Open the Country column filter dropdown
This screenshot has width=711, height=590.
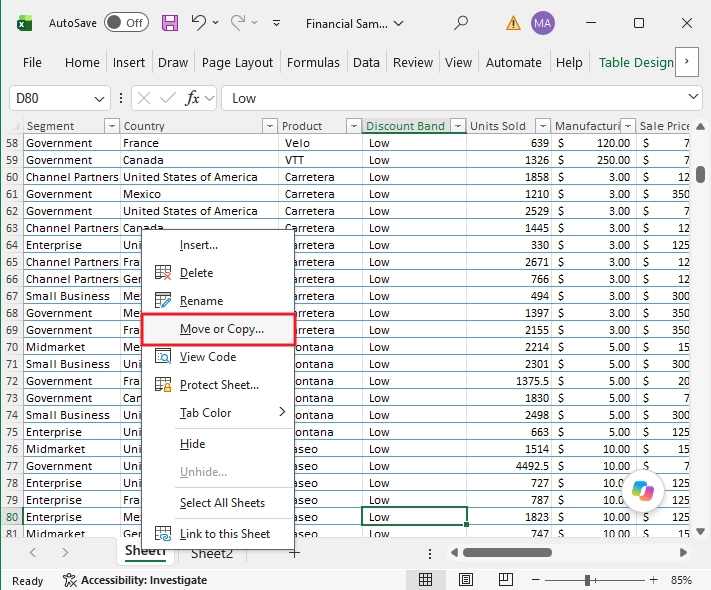(270, 126)
